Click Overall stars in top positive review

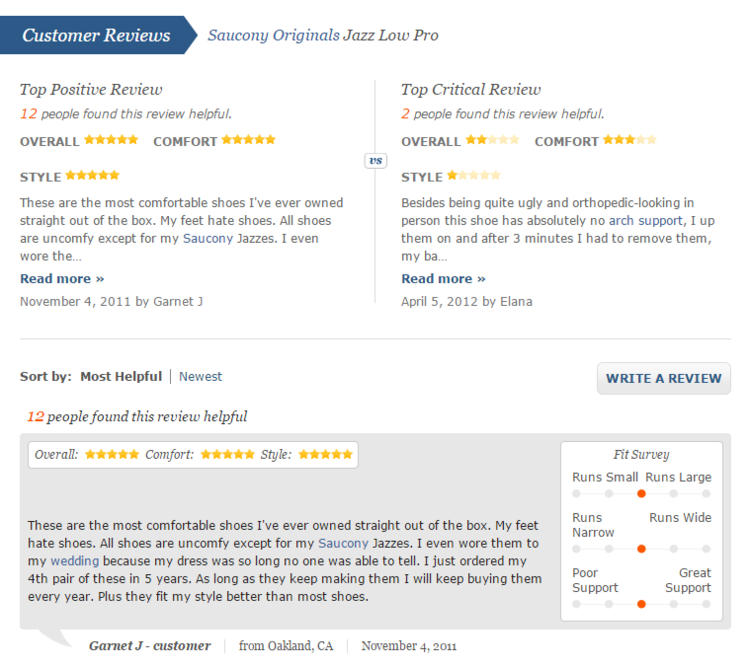(x=111, y=141)
